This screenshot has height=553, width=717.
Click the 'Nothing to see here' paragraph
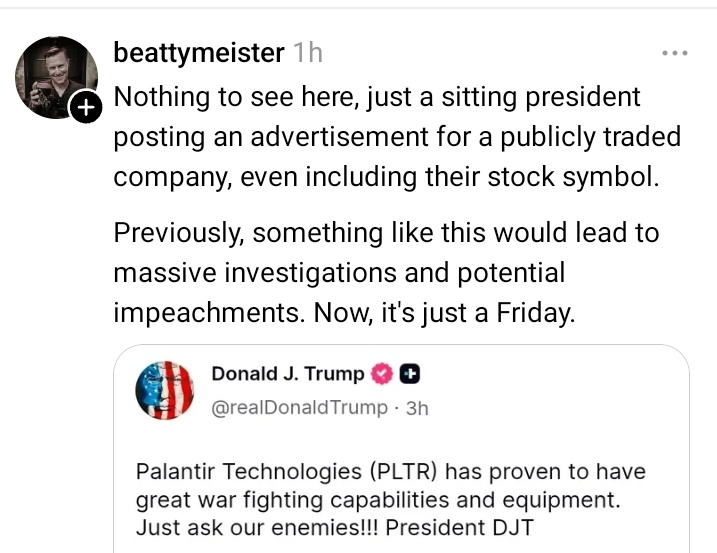pos(395,137)
